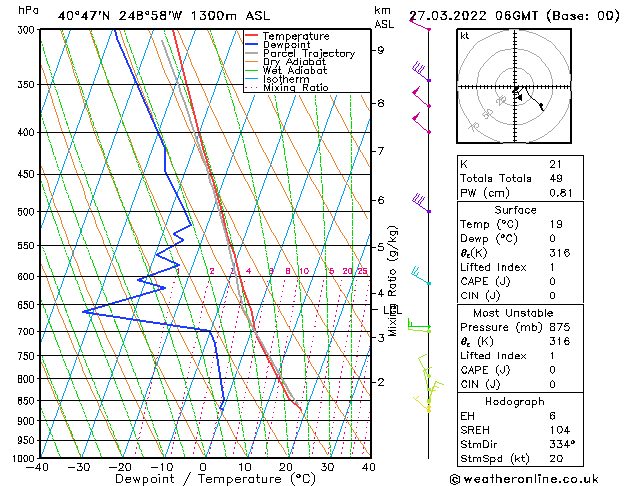Click the 'Totals Totals' value '49'
Viewport: 629px width, 486px height.
point(556,178)
